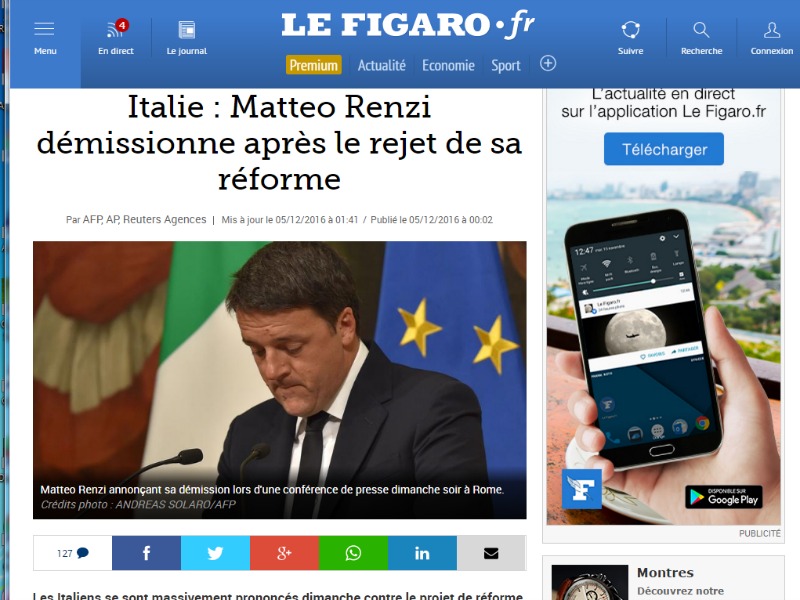Click the Suivre follow icon
This screenshot has width=800, height=600.
631,30
